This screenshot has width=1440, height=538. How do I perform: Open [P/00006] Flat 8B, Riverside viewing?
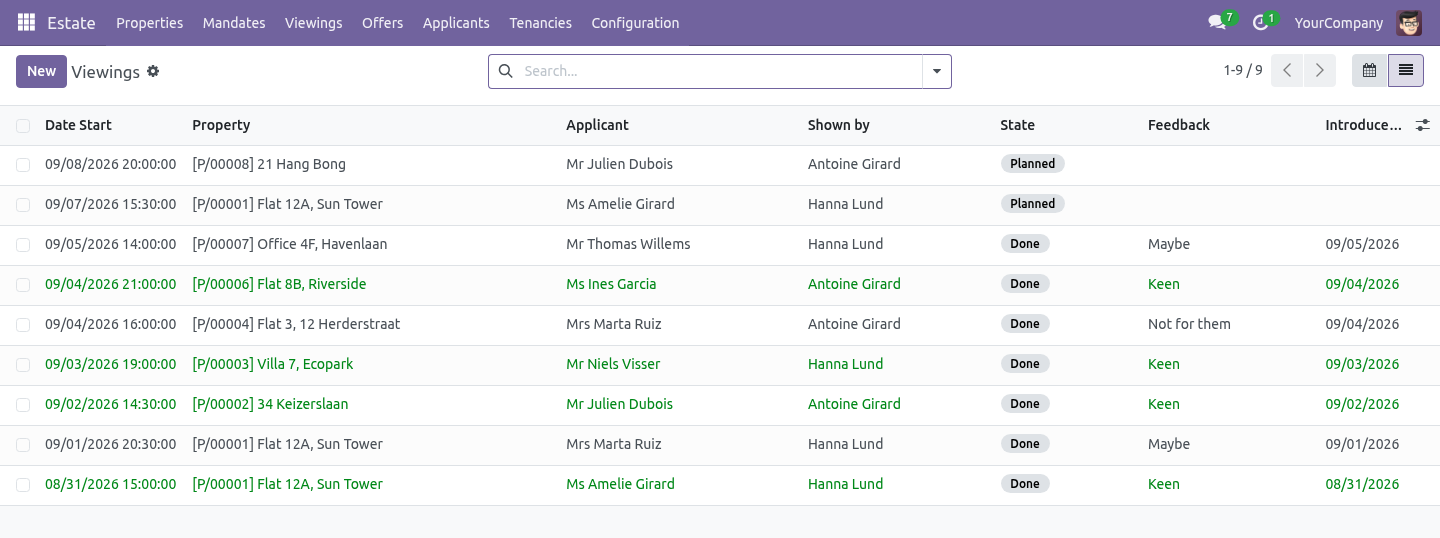tap(279, 284)
